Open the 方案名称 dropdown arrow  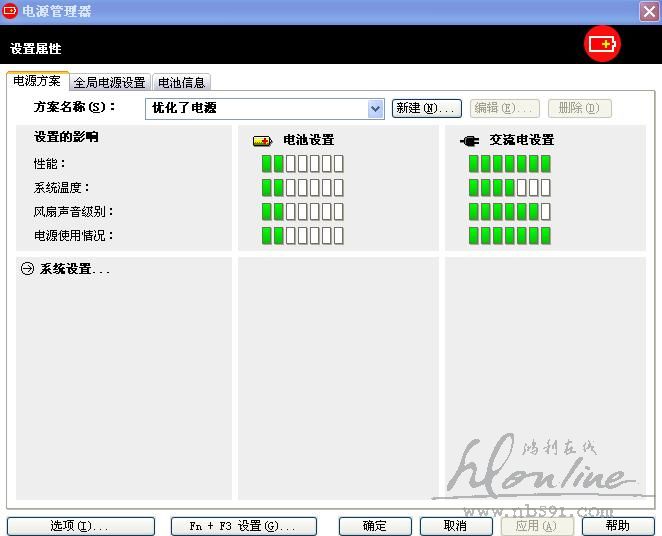coord(375,109)
